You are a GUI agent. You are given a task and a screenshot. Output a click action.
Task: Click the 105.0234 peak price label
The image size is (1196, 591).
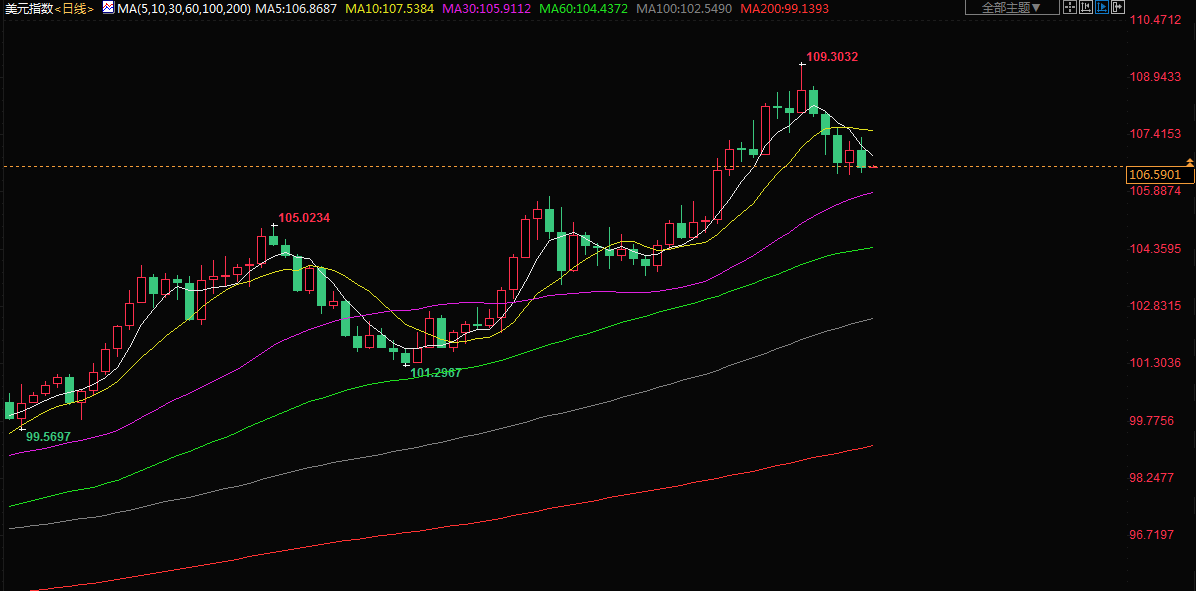(x=304, y=218)
